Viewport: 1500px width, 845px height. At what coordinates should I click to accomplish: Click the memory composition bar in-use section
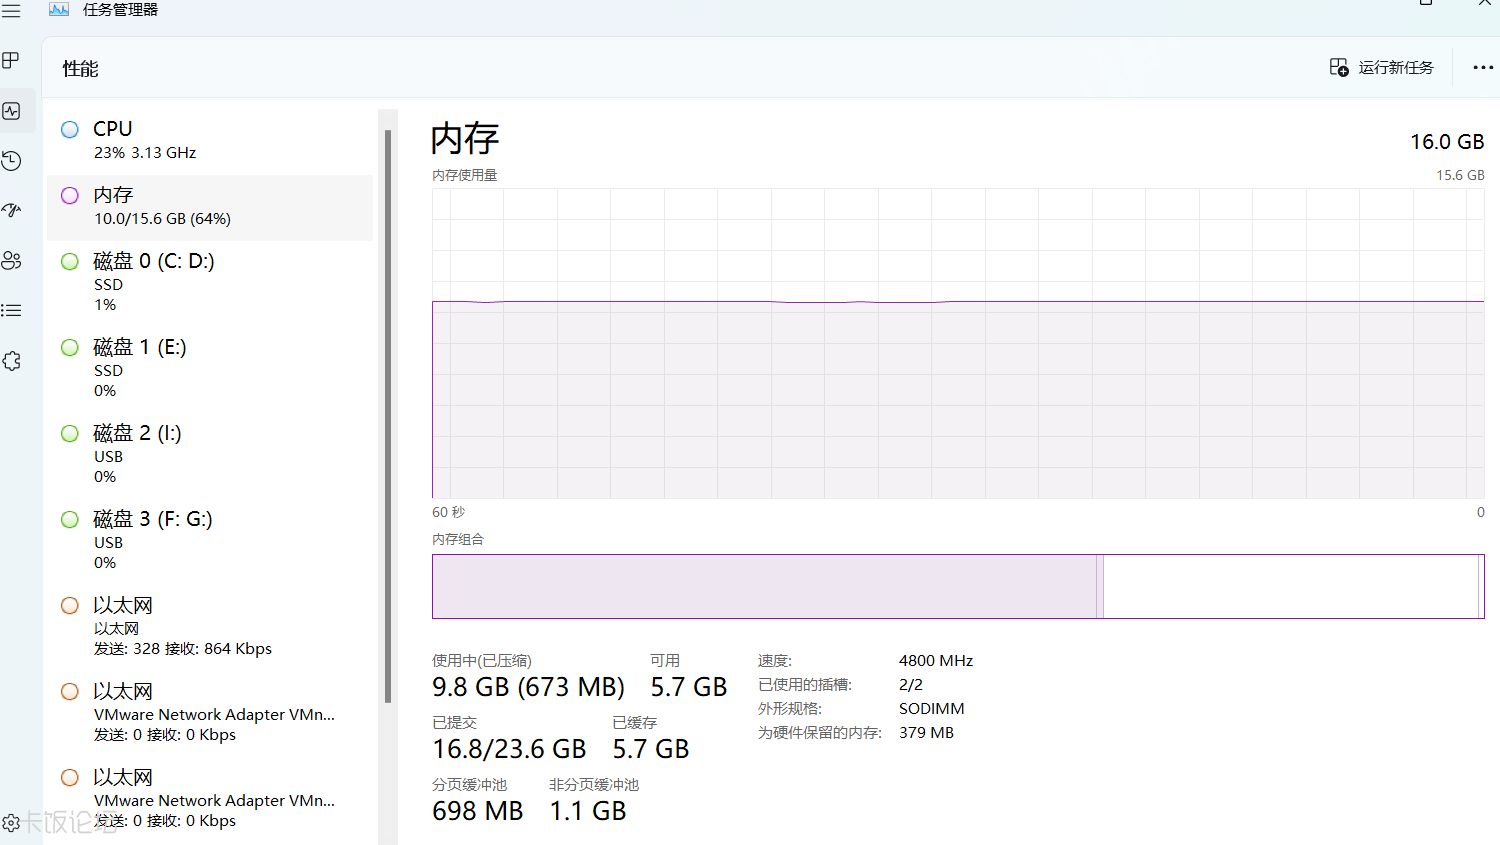click(x=764, y=586)
